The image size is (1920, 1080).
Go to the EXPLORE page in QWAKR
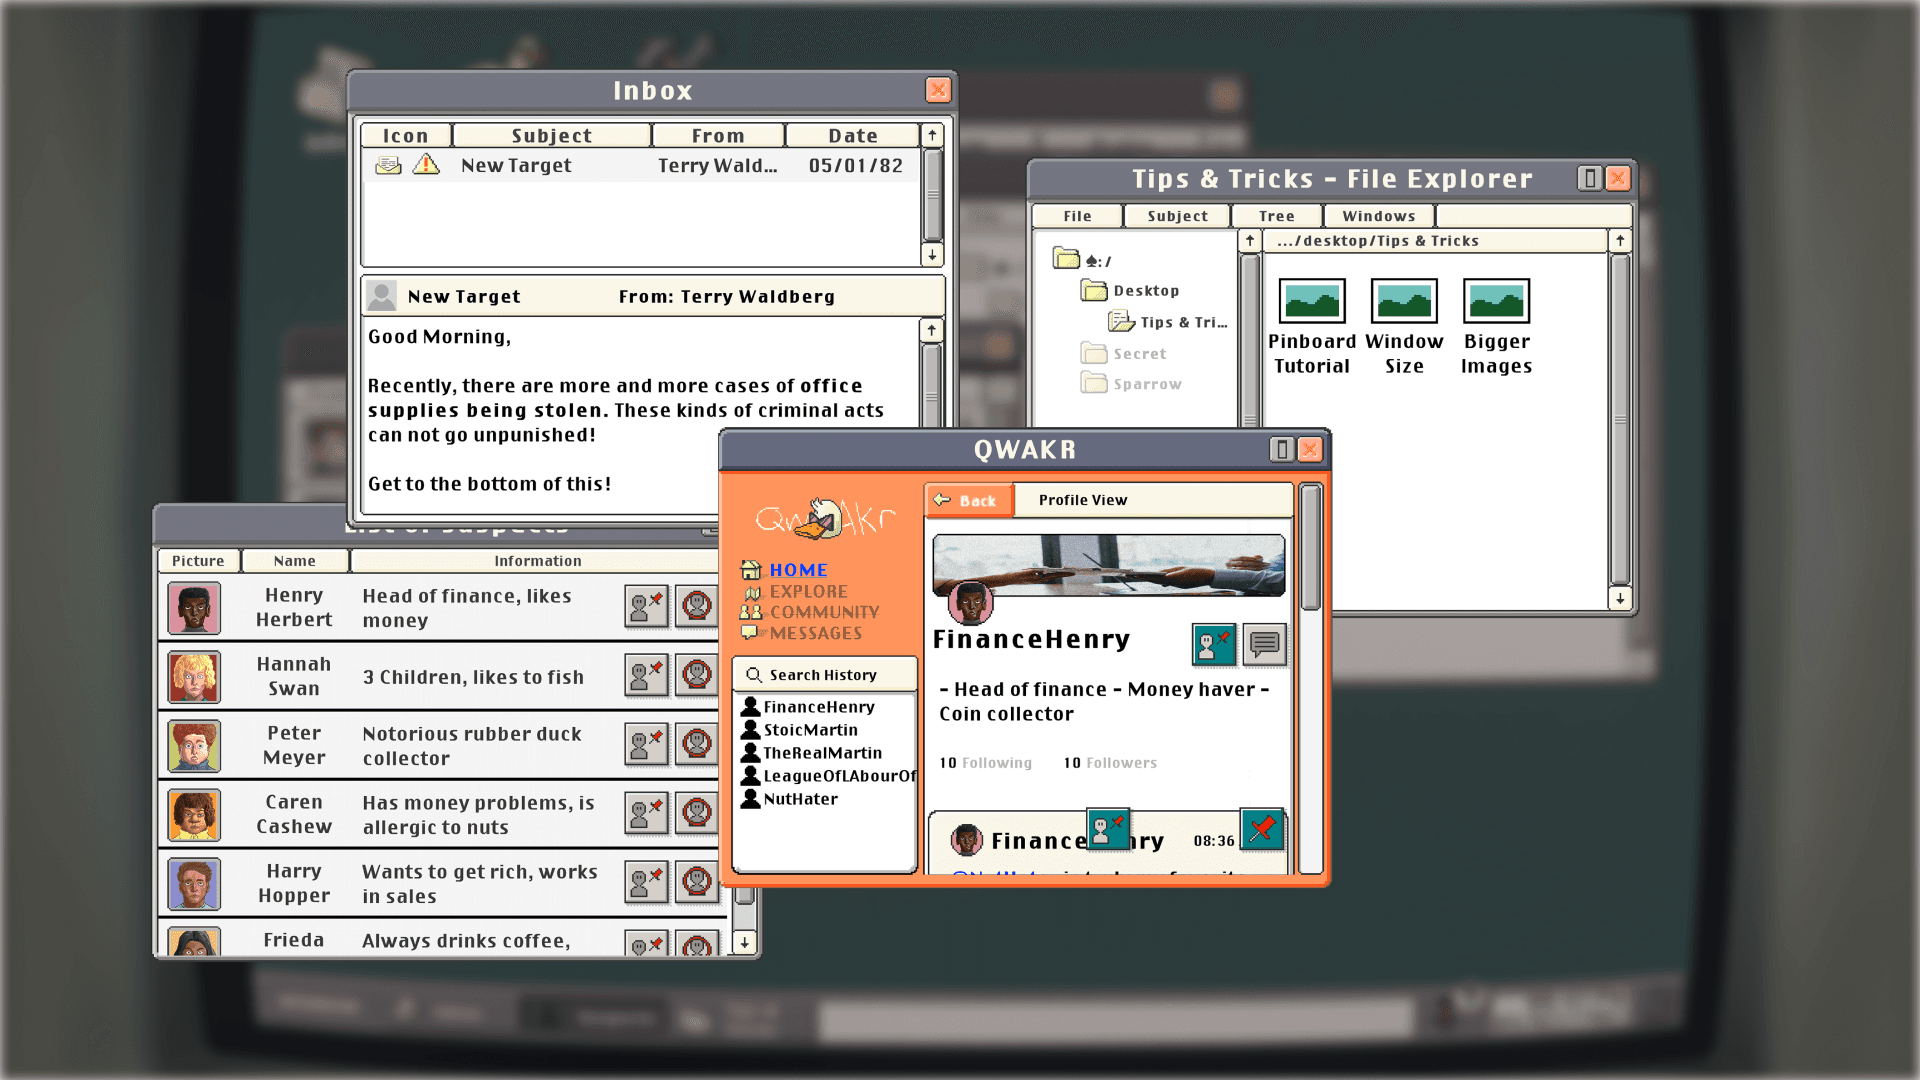click(x=807, y=591)
